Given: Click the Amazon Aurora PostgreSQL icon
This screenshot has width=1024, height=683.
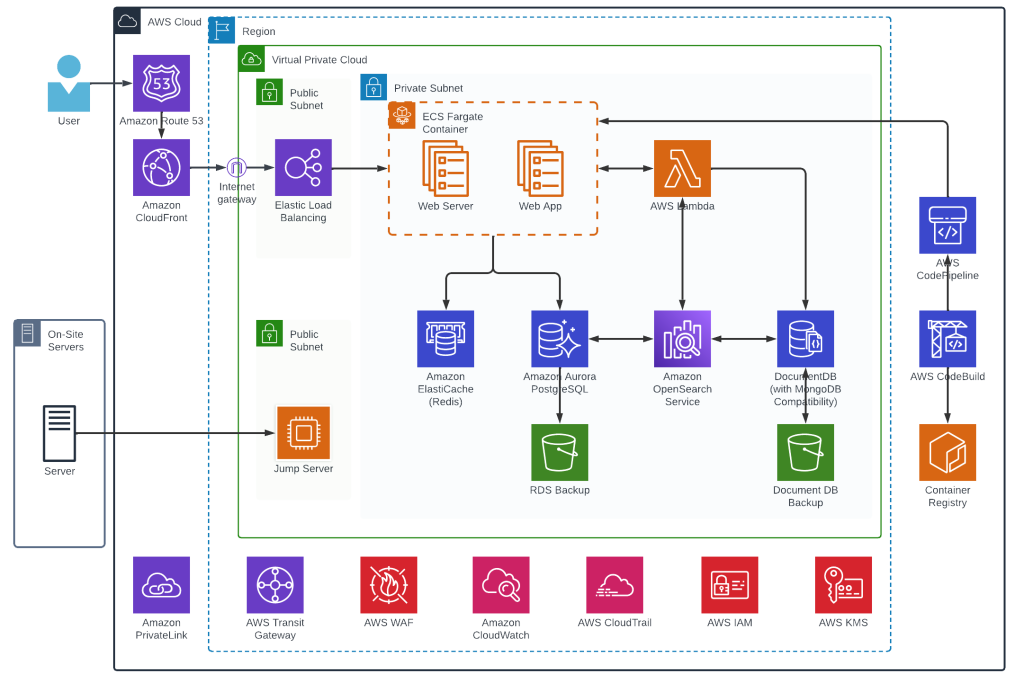Looking at the screenshot, I should (559, 338).
